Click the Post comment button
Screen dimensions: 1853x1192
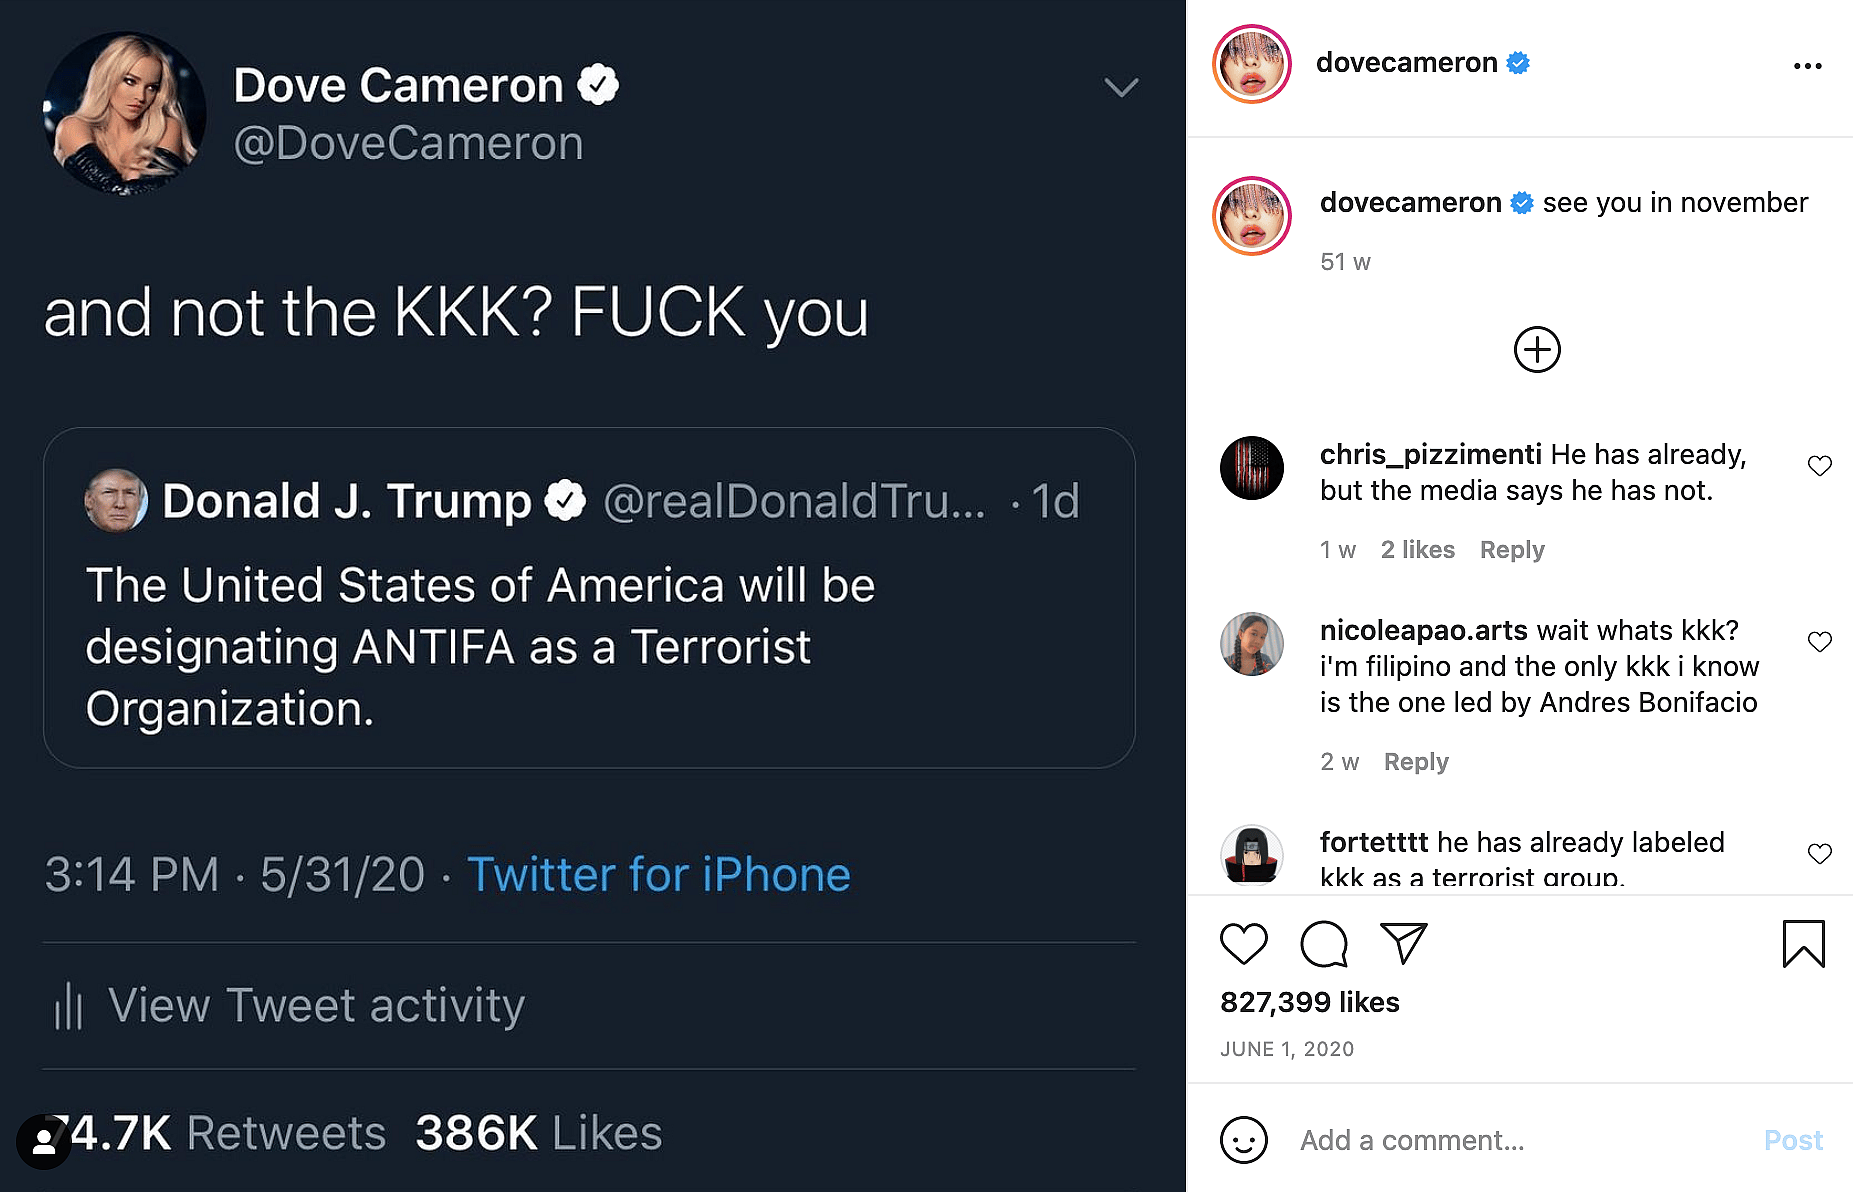[1792, 1140]
